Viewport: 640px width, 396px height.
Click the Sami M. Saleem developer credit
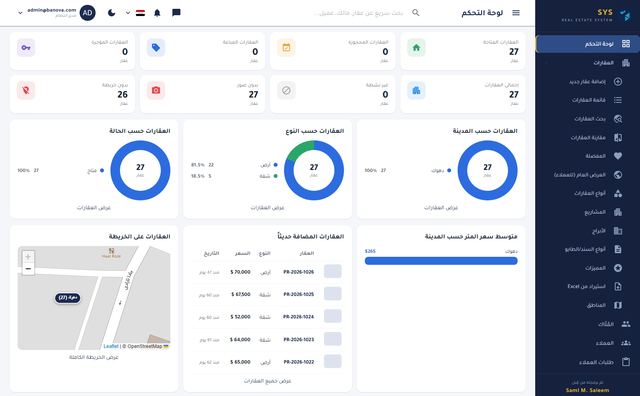pos(587,390)
